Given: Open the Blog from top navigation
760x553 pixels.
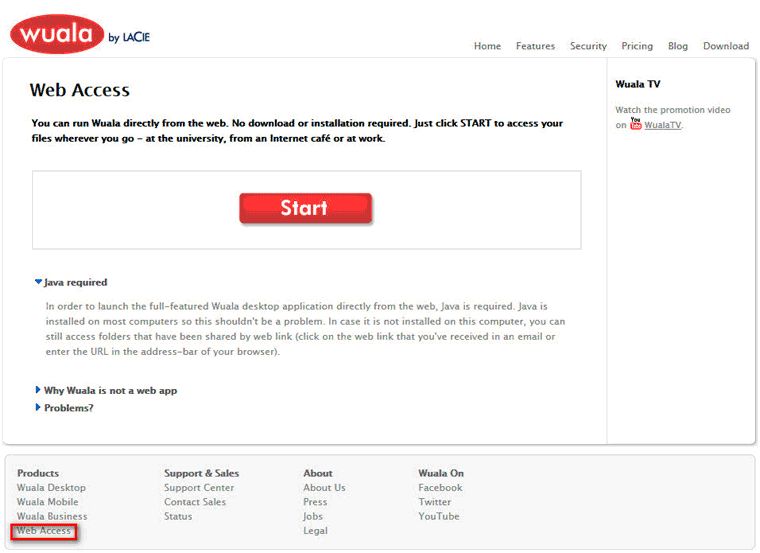Looking at the screenshot, I should coord(678,46).
